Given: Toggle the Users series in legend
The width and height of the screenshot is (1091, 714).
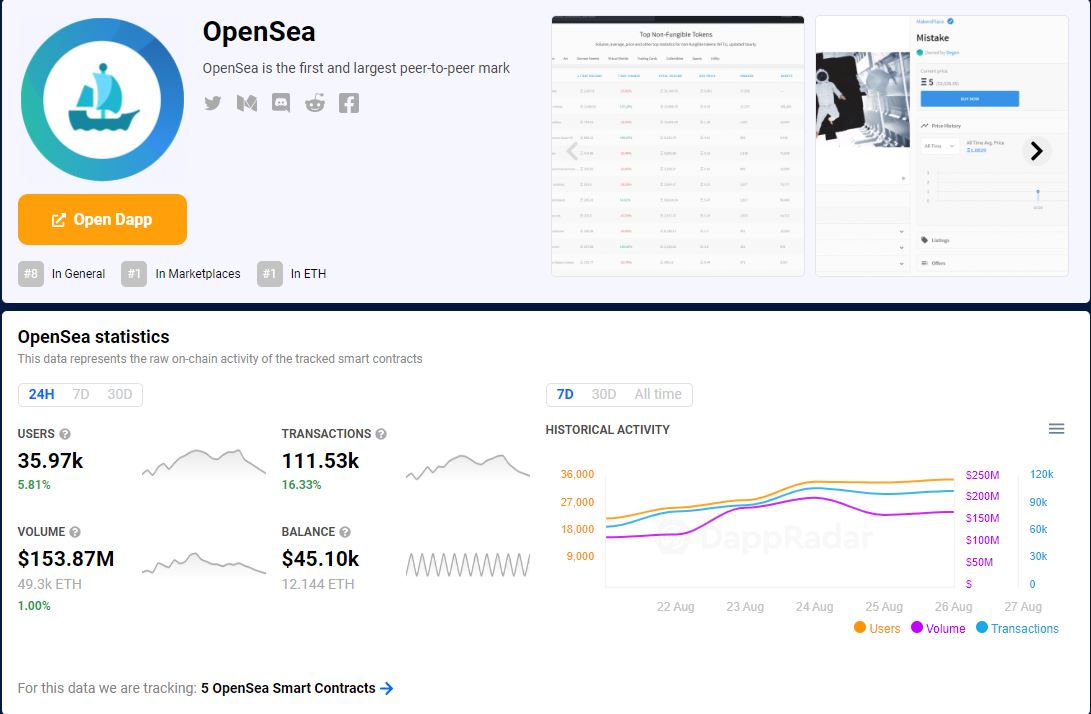Looking at the screenshot, I should (x=877, y=628).
